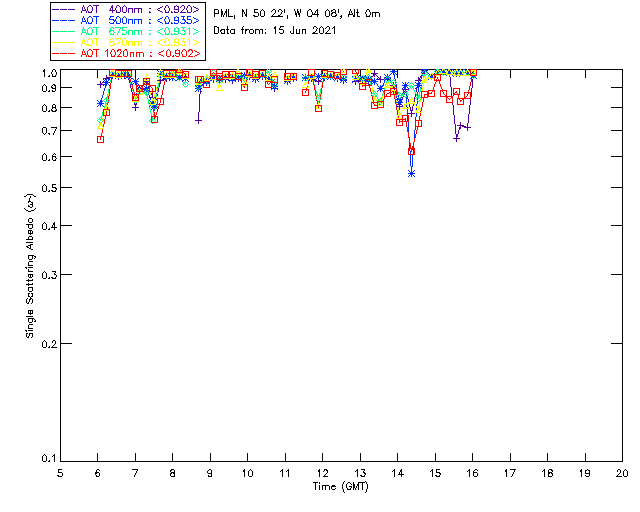This screenshot has width=640, height=512.
Task: Click the red square at 0.8 before 12
Action: tap(319, 108)
